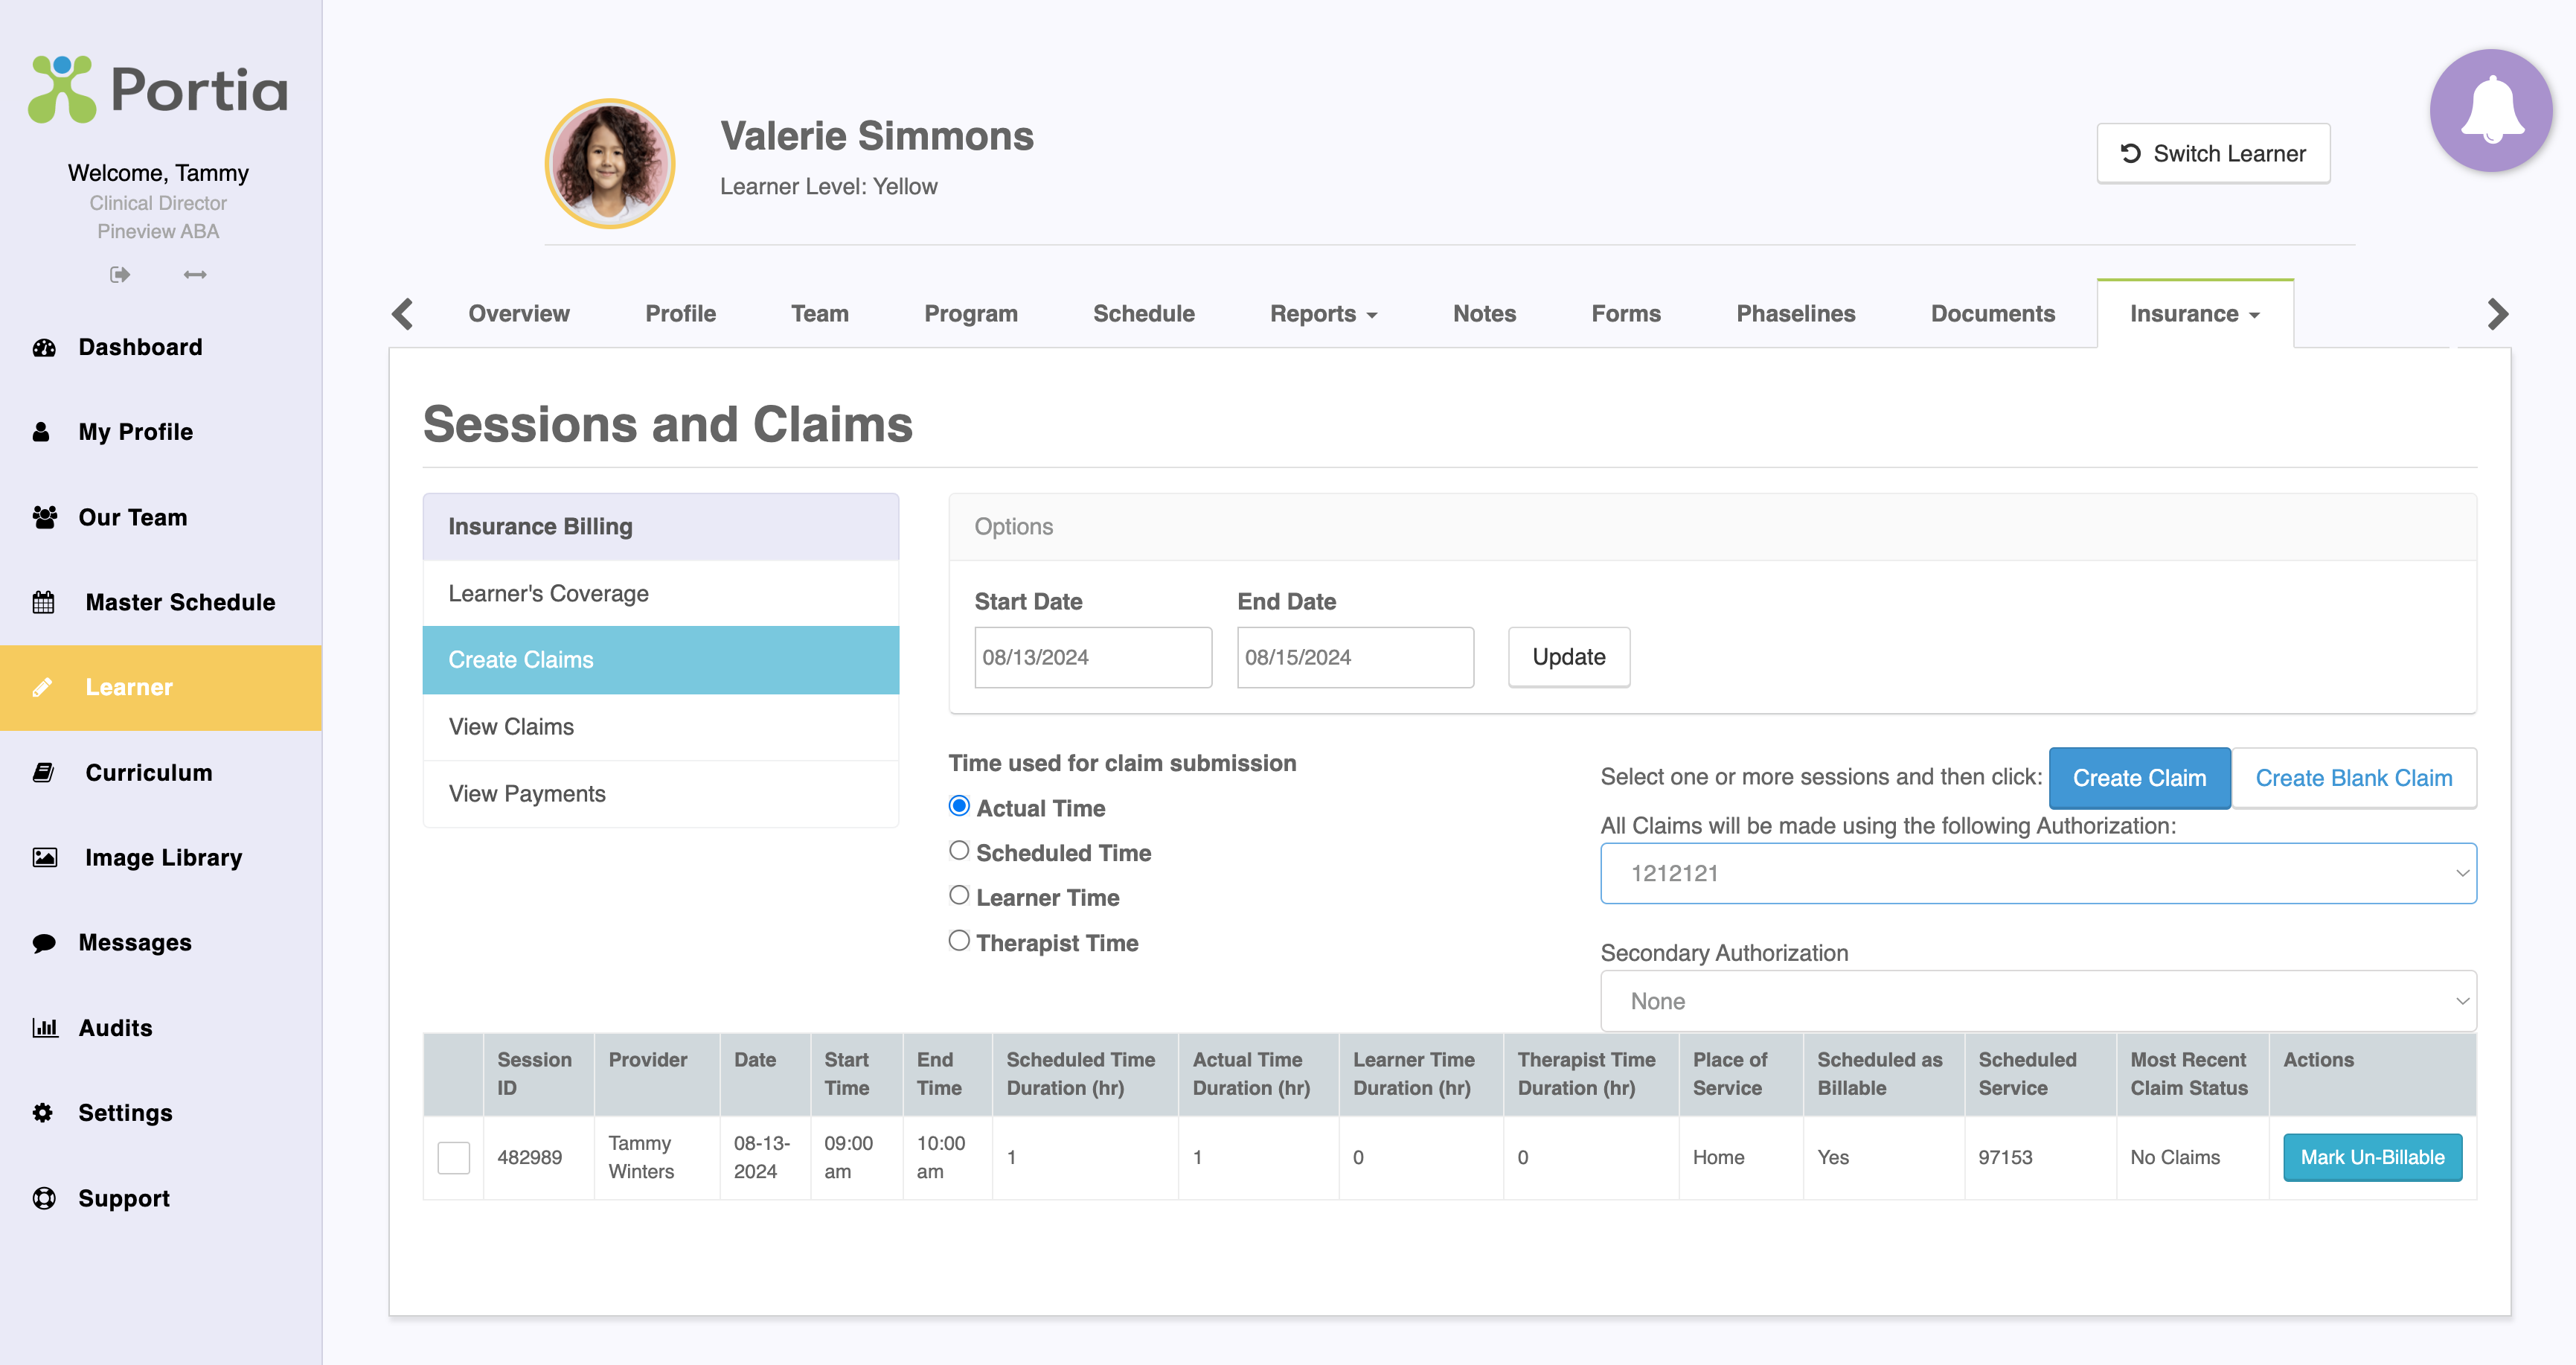Click the Image Library picture icon
This screenshot has width=2576, height=1365.
pyautogui.click(x=44, y=857)
